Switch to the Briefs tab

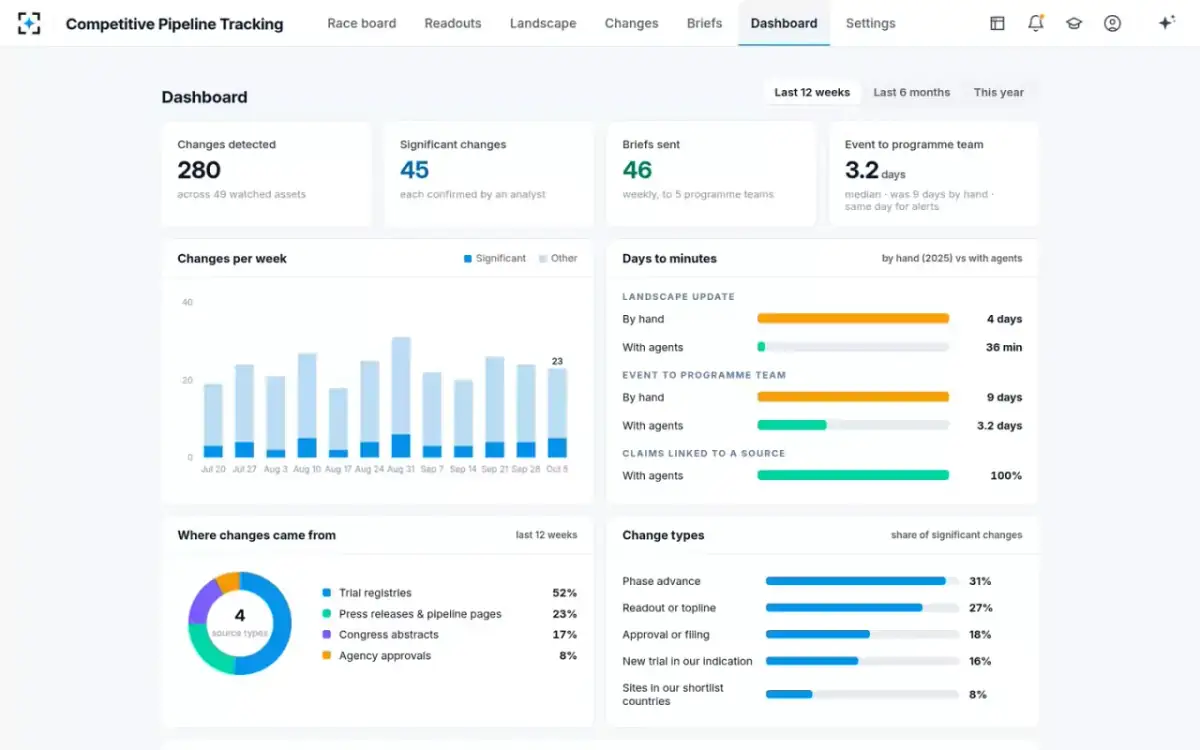(x=705, y=23)
